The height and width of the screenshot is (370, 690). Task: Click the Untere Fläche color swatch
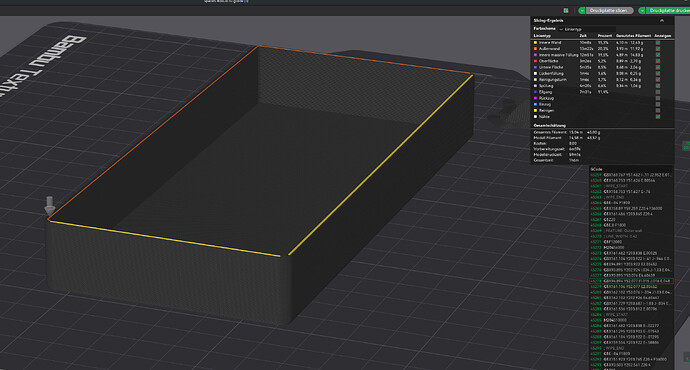point(535,67)
